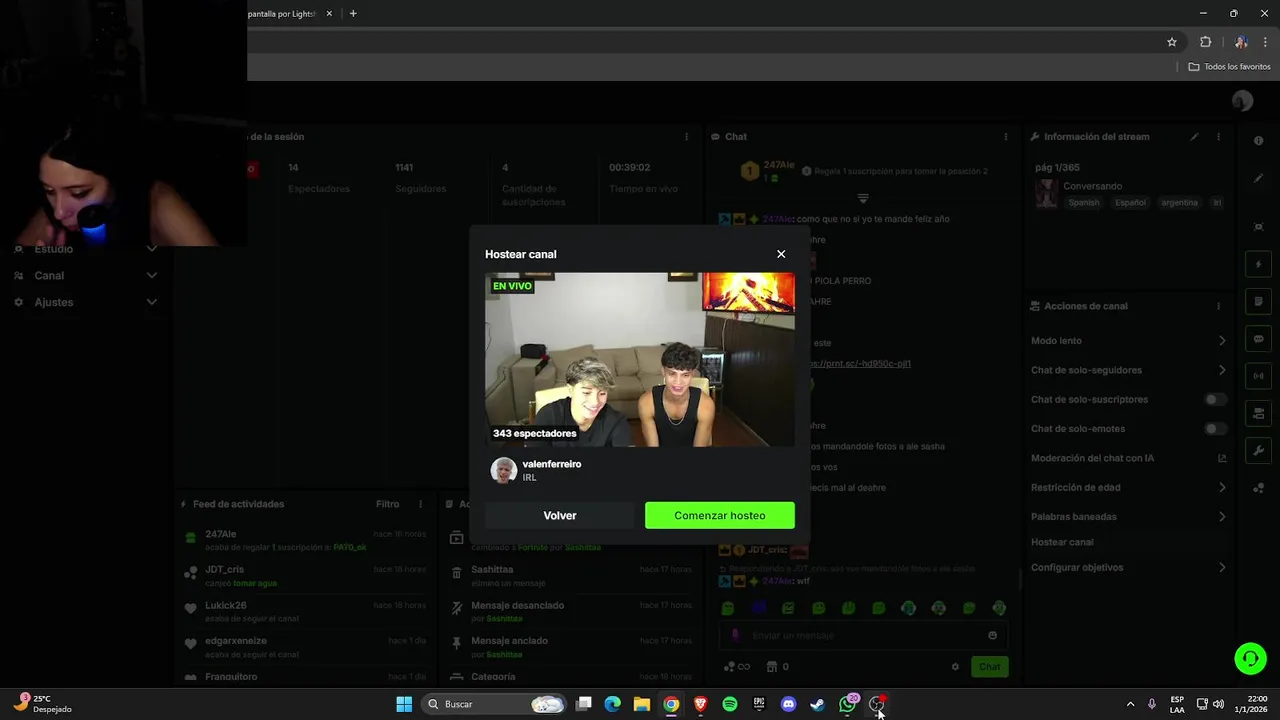Click the valenferreiro live stream preview
Screen dimensions: 1280x720
coord(640,359)
